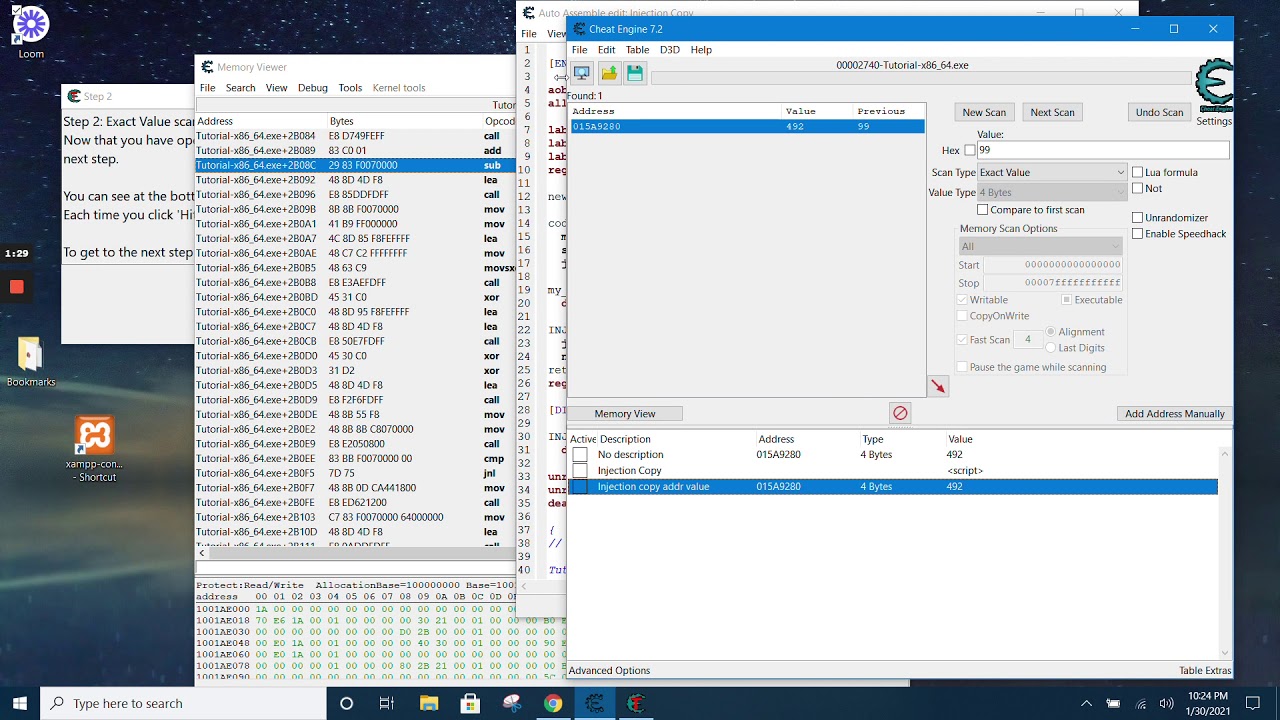
Task: Select found address 015A9280 row
Action: [x=746, y=126]
